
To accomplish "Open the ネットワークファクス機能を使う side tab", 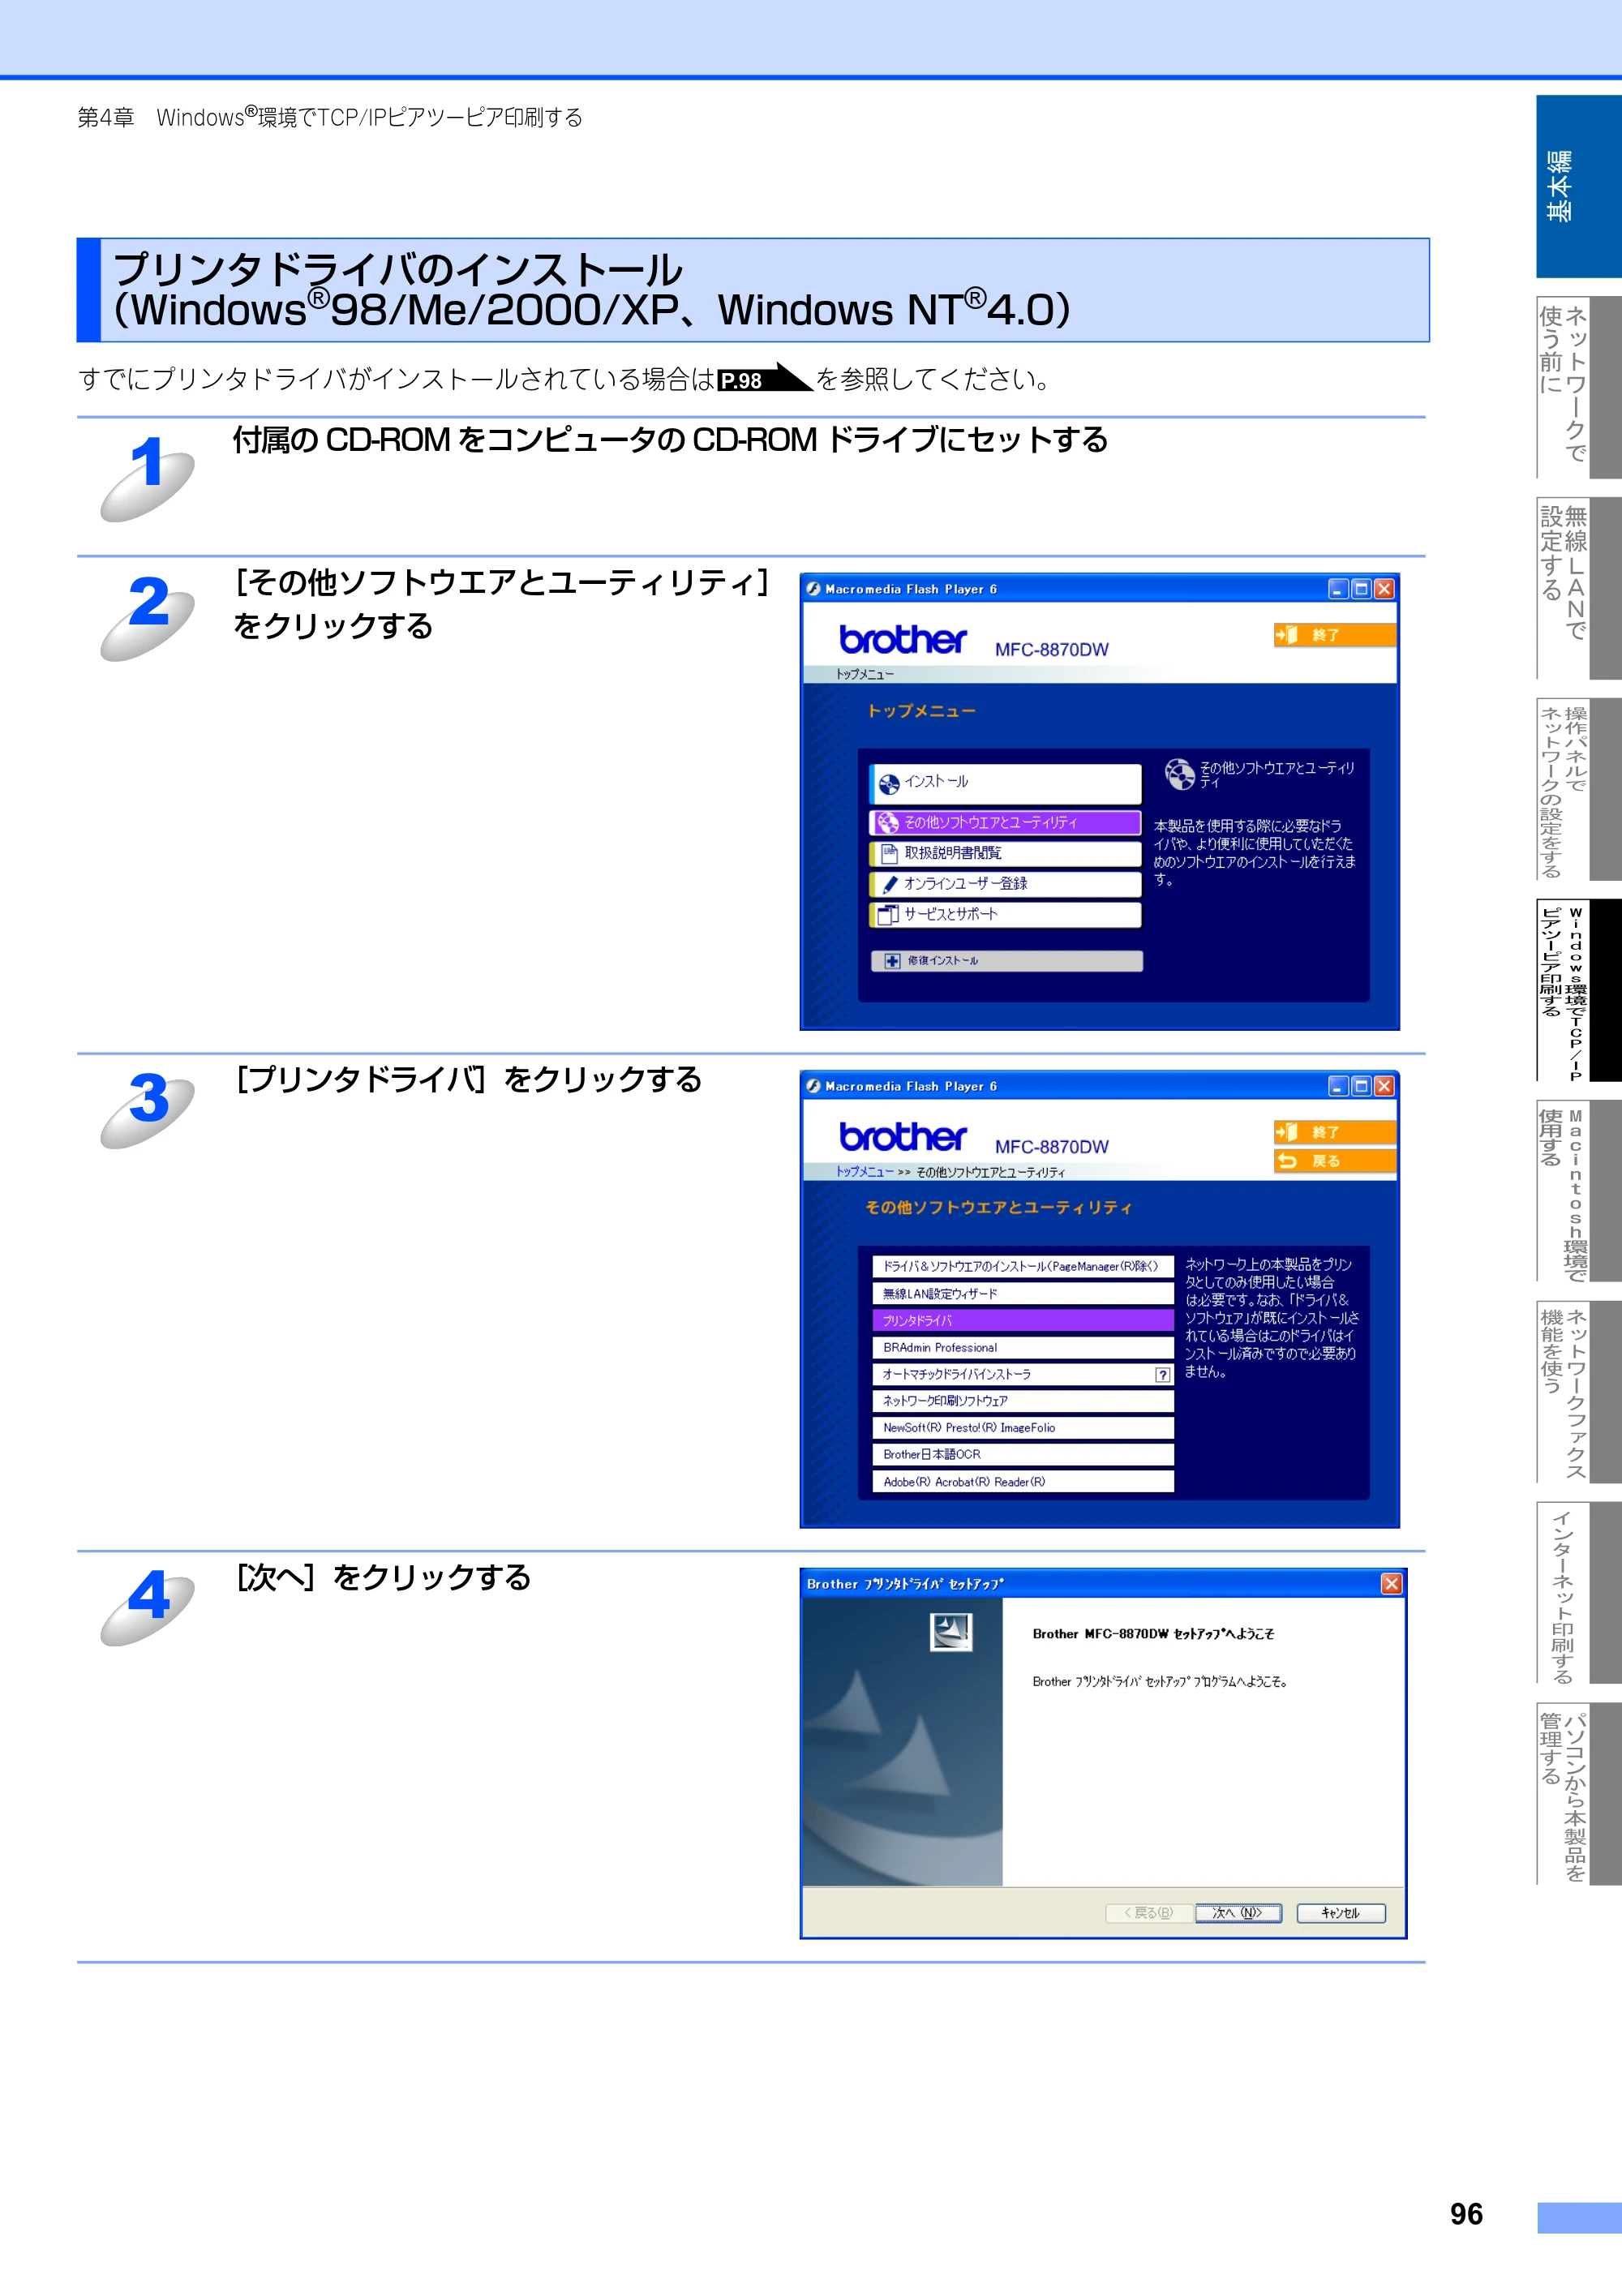I will pos(1578,1392).
